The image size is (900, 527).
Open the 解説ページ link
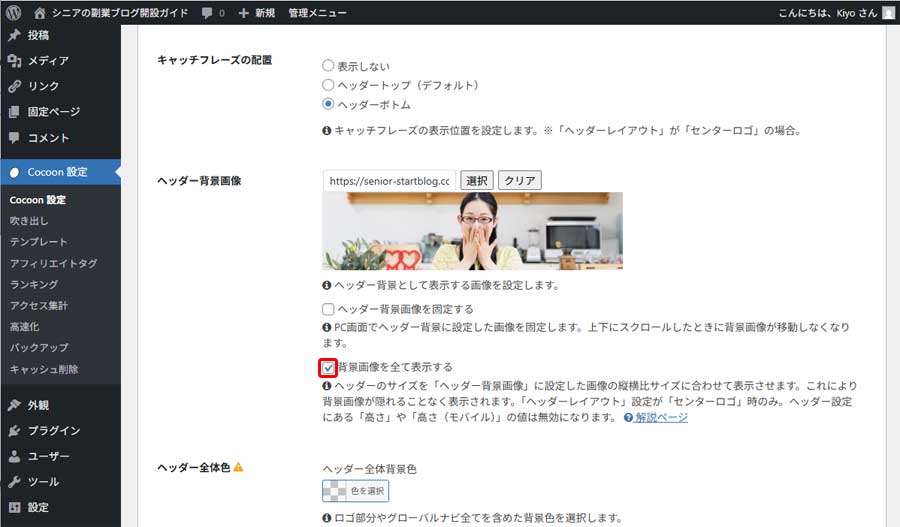click(661, 417)
